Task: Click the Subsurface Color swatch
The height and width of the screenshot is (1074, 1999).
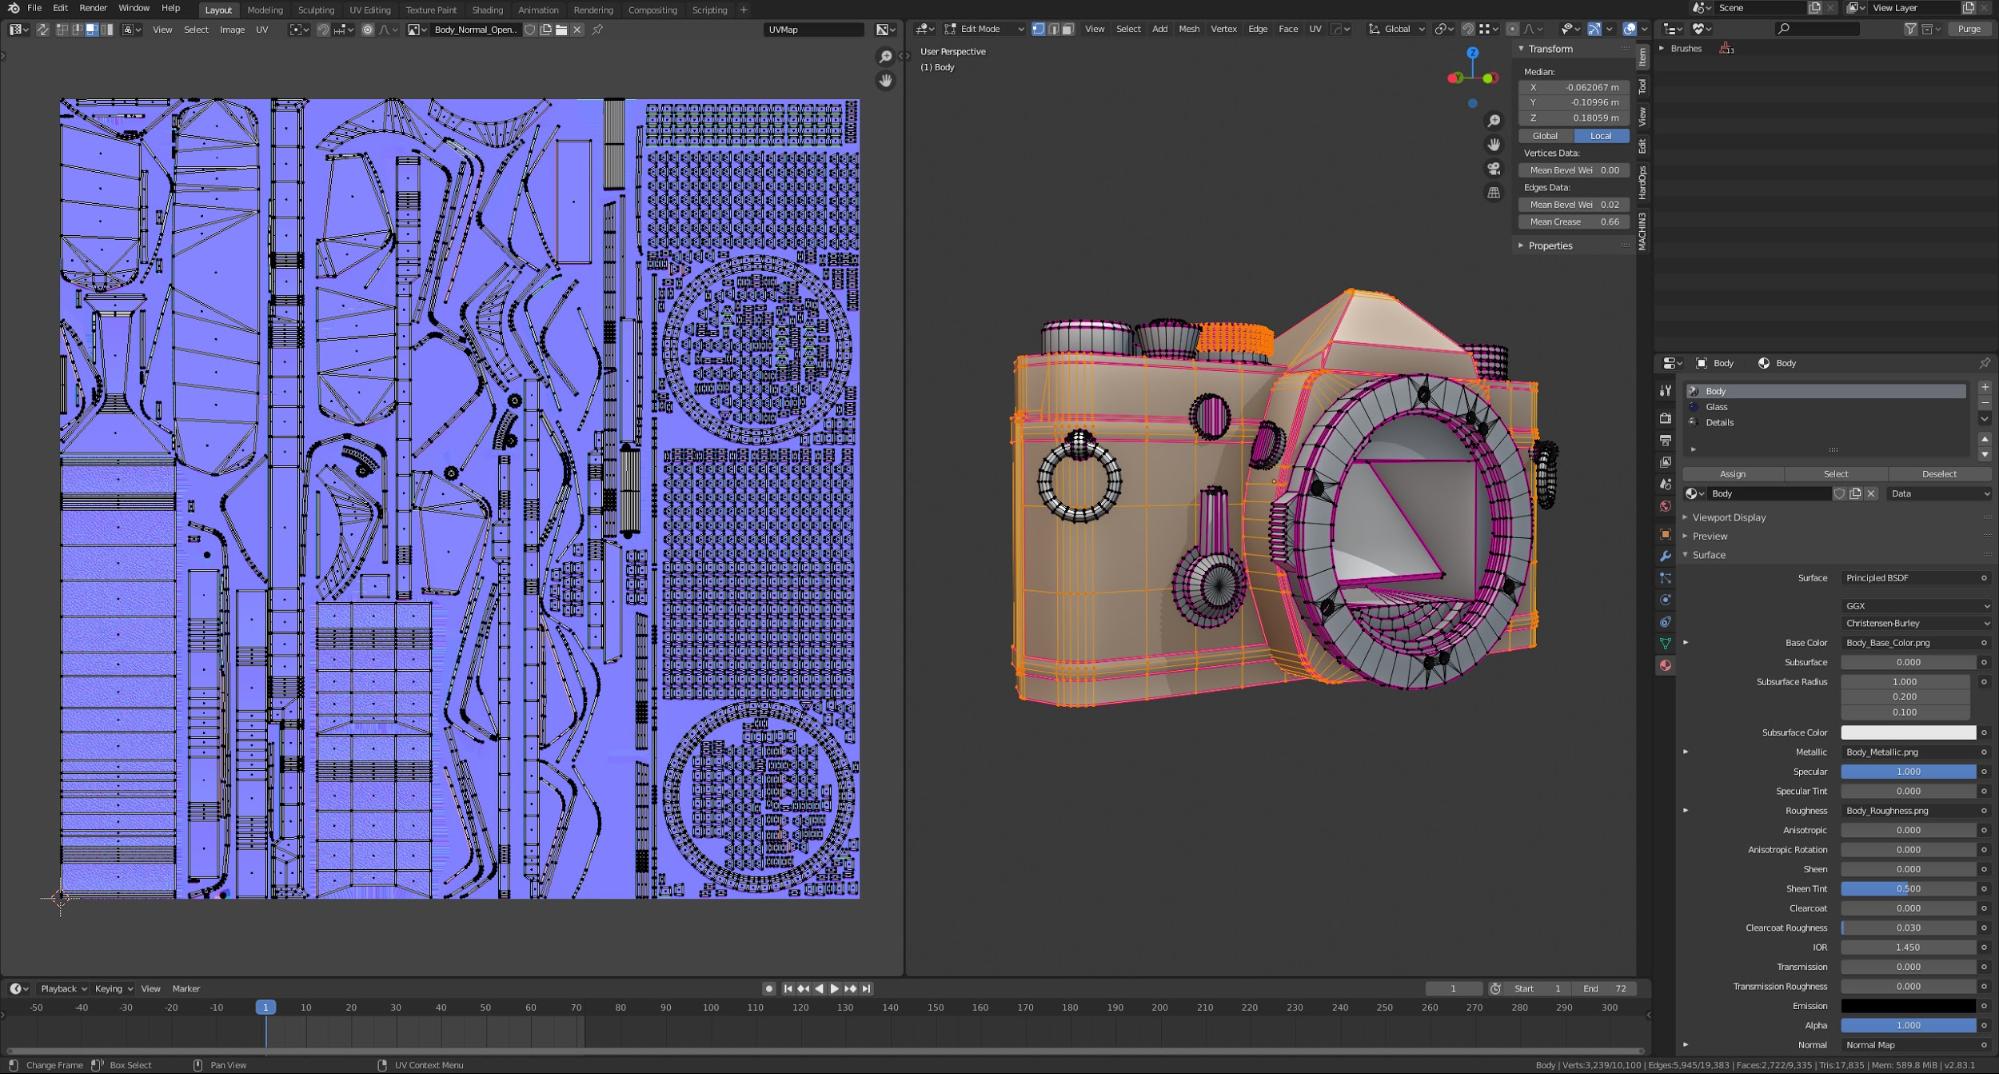Action: pos(1907,733)
